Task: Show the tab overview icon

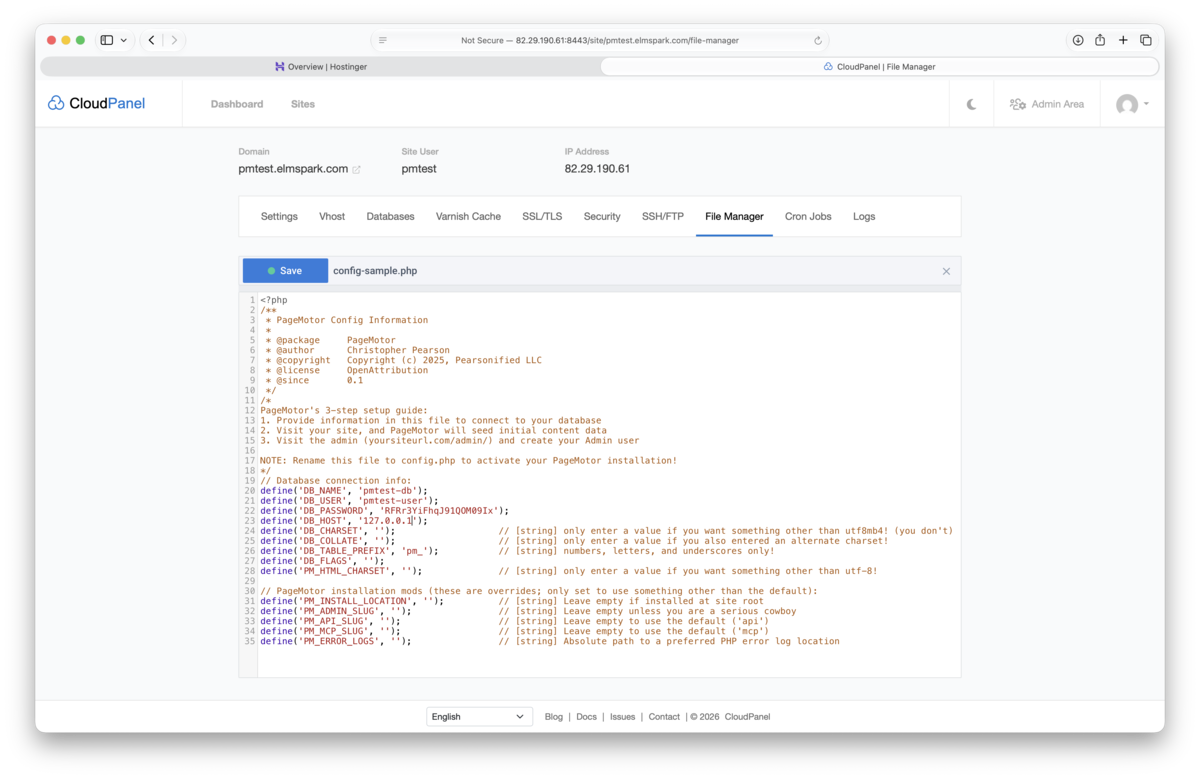Action: (x=1146, y=40)
